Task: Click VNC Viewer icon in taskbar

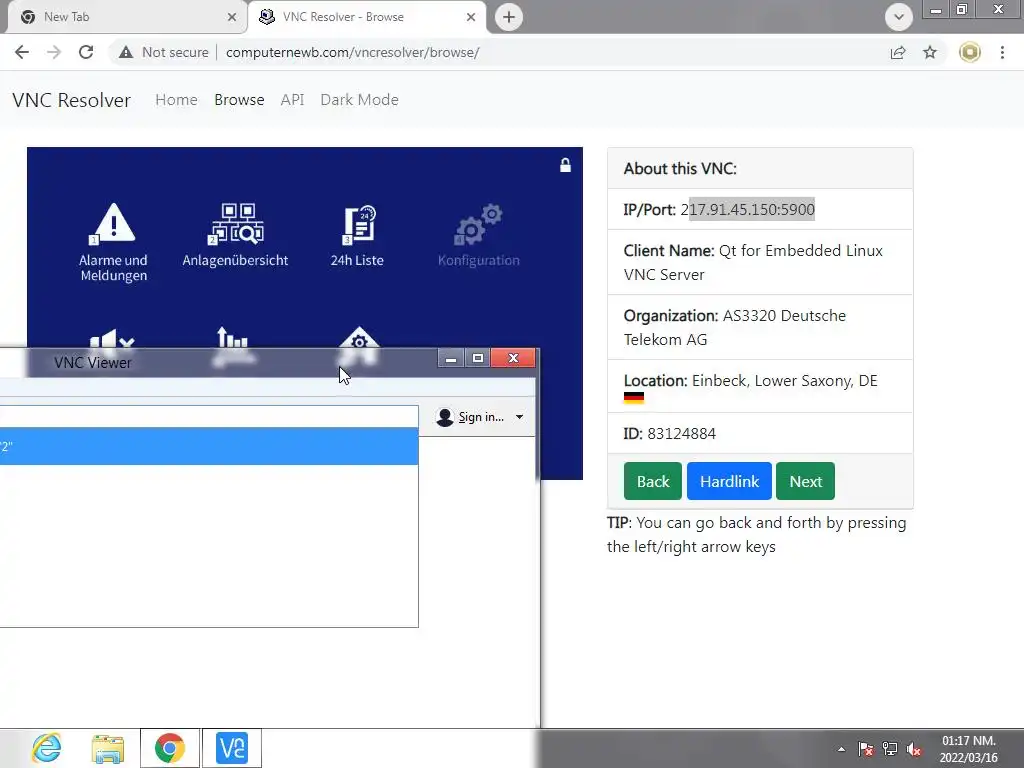Action: pos(232,748)
